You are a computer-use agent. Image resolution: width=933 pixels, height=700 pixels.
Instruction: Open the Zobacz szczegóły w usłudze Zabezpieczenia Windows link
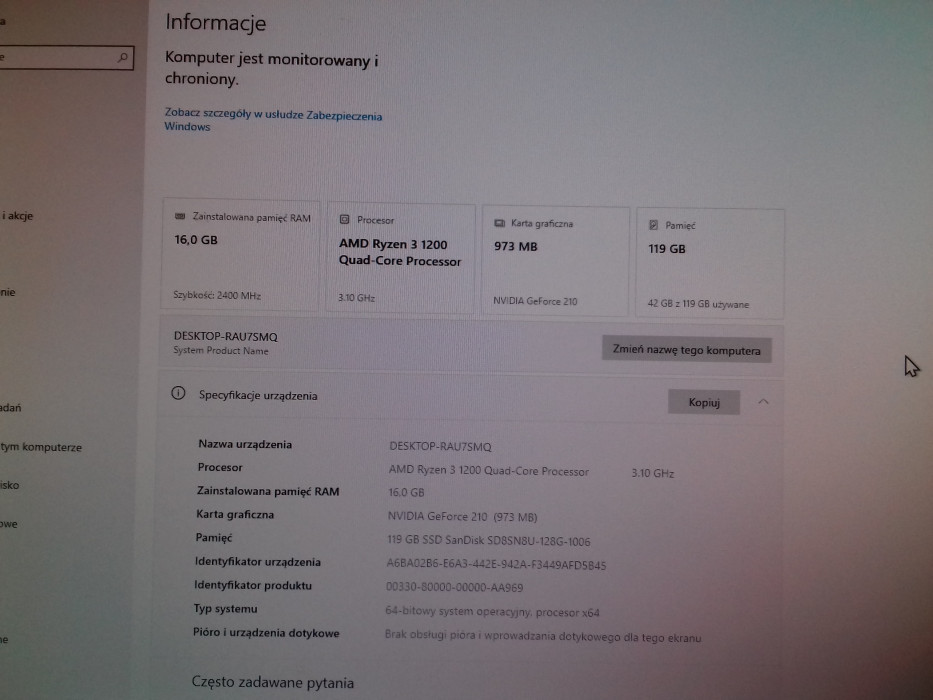tap(273, 120)
